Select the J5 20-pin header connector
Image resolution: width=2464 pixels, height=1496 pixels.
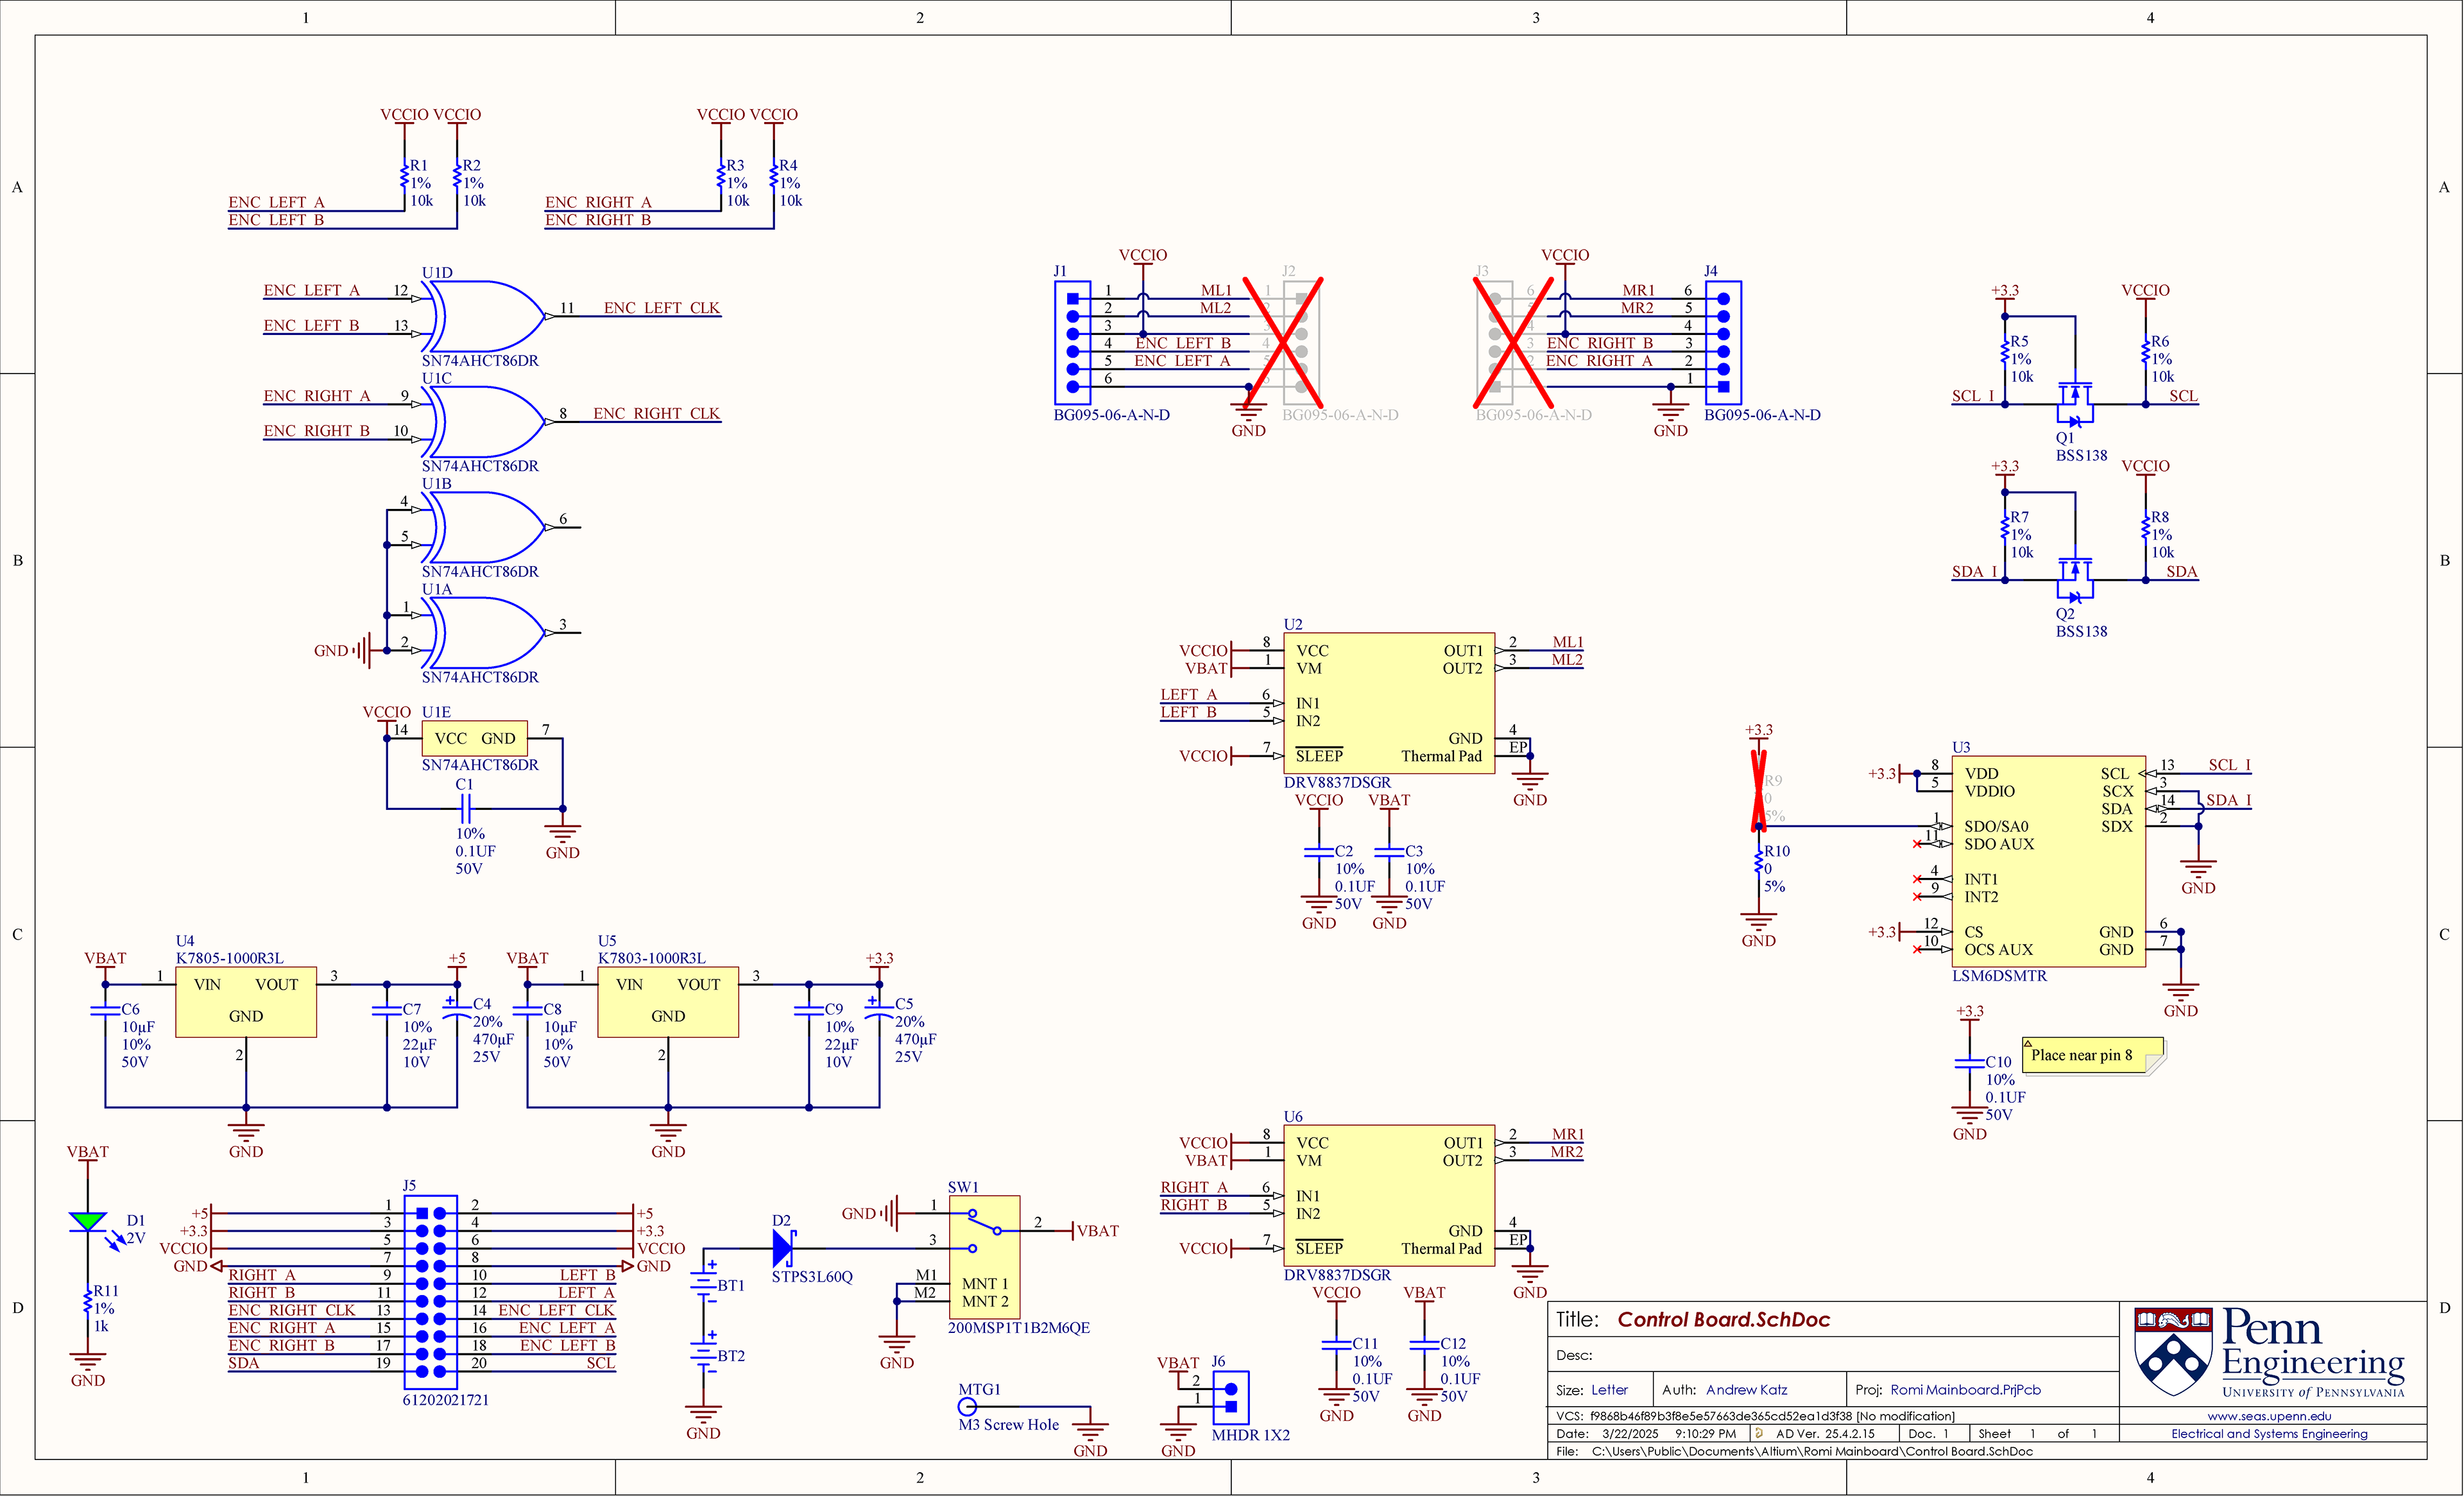coord(430,1292)
